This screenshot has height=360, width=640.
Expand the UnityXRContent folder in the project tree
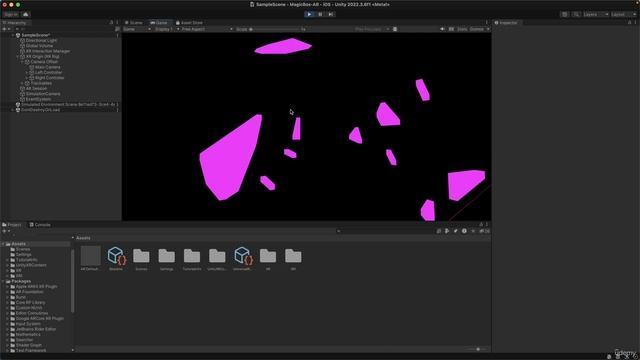[x=7, y=265]
